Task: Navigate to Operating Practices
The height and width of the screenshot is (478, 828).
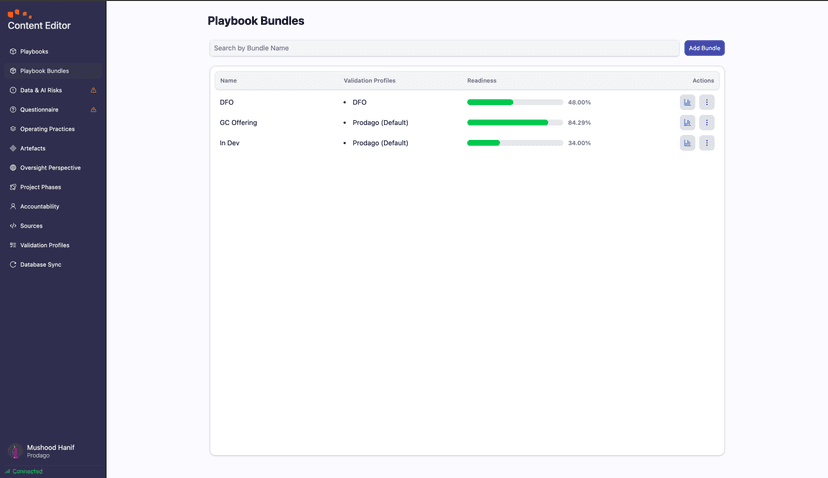Action: [47, 129]
